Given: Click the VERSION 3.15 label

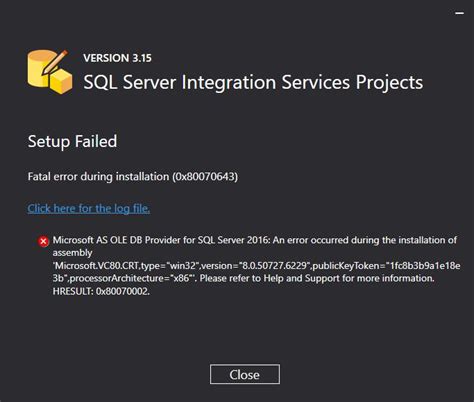Looking at the screenshot, I should [117, 58].
